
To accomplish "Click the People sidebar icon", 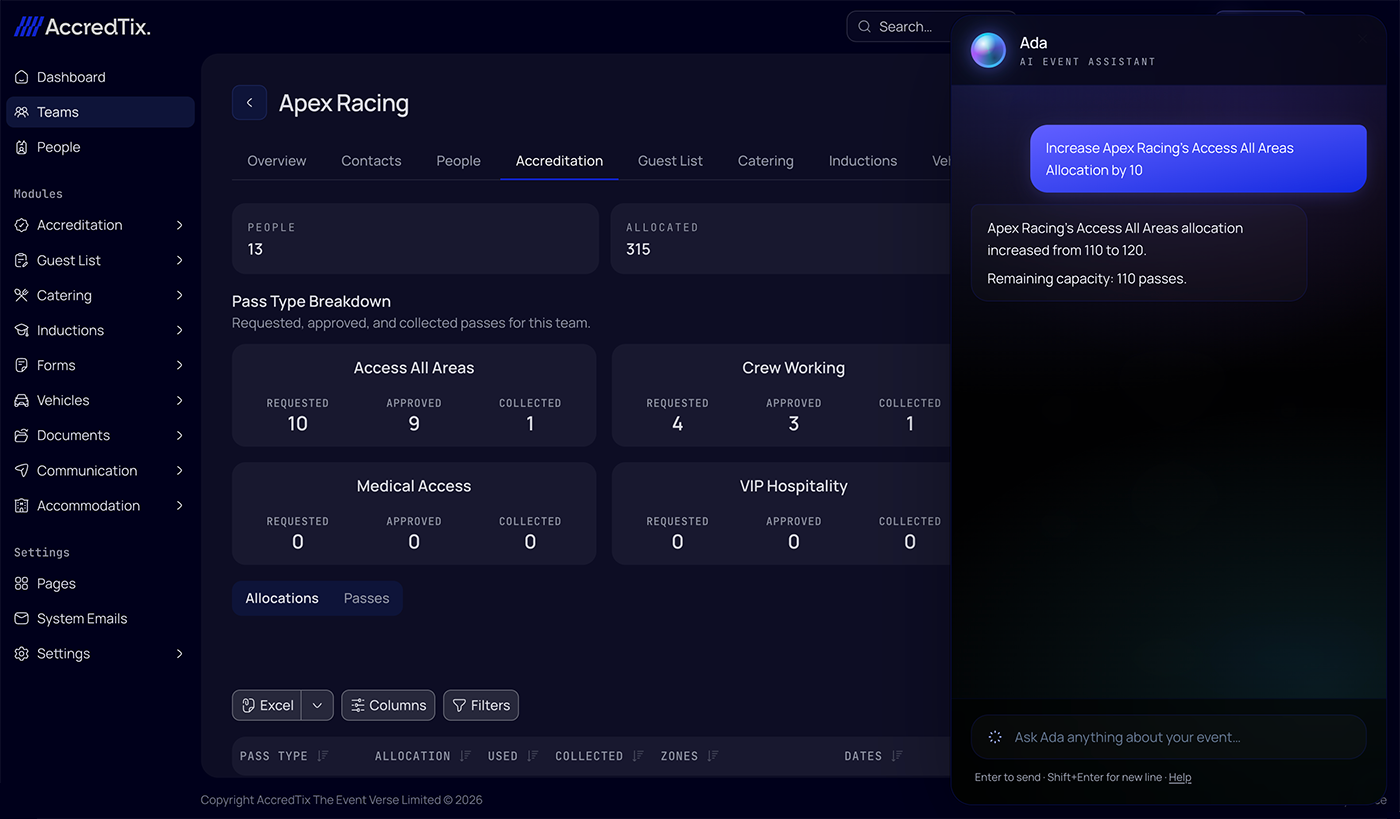I will click(22, 147).
